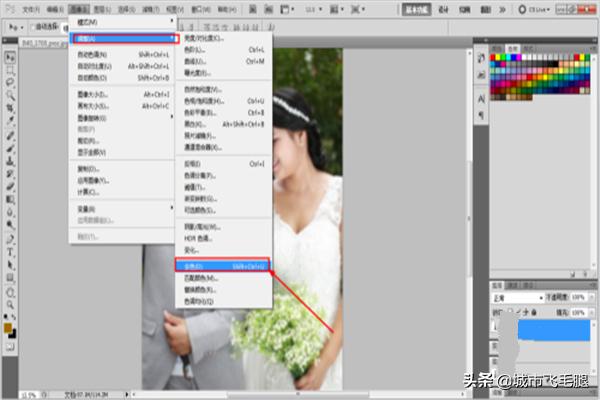Click the horizontal scrollbar of the document
Viewport: 600px width, 400px height.
[x=298, y=394]
